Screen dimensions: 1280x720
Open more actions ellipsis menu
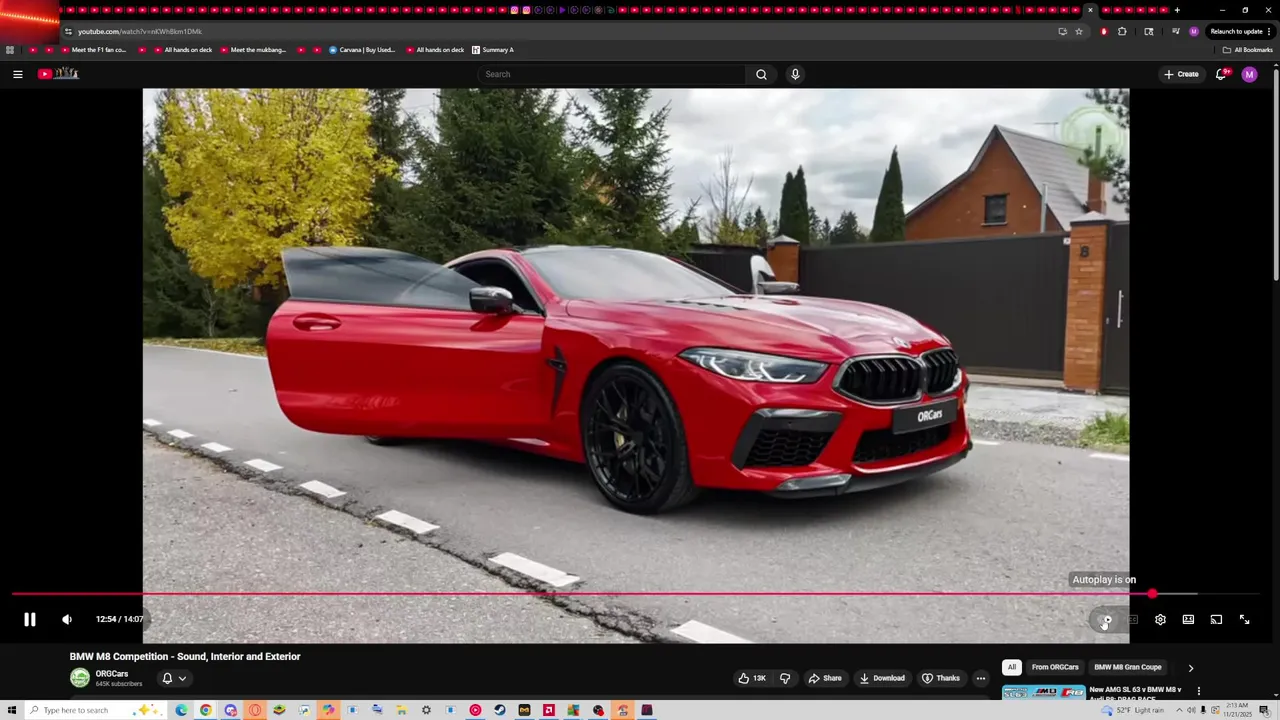coord(980,678)
